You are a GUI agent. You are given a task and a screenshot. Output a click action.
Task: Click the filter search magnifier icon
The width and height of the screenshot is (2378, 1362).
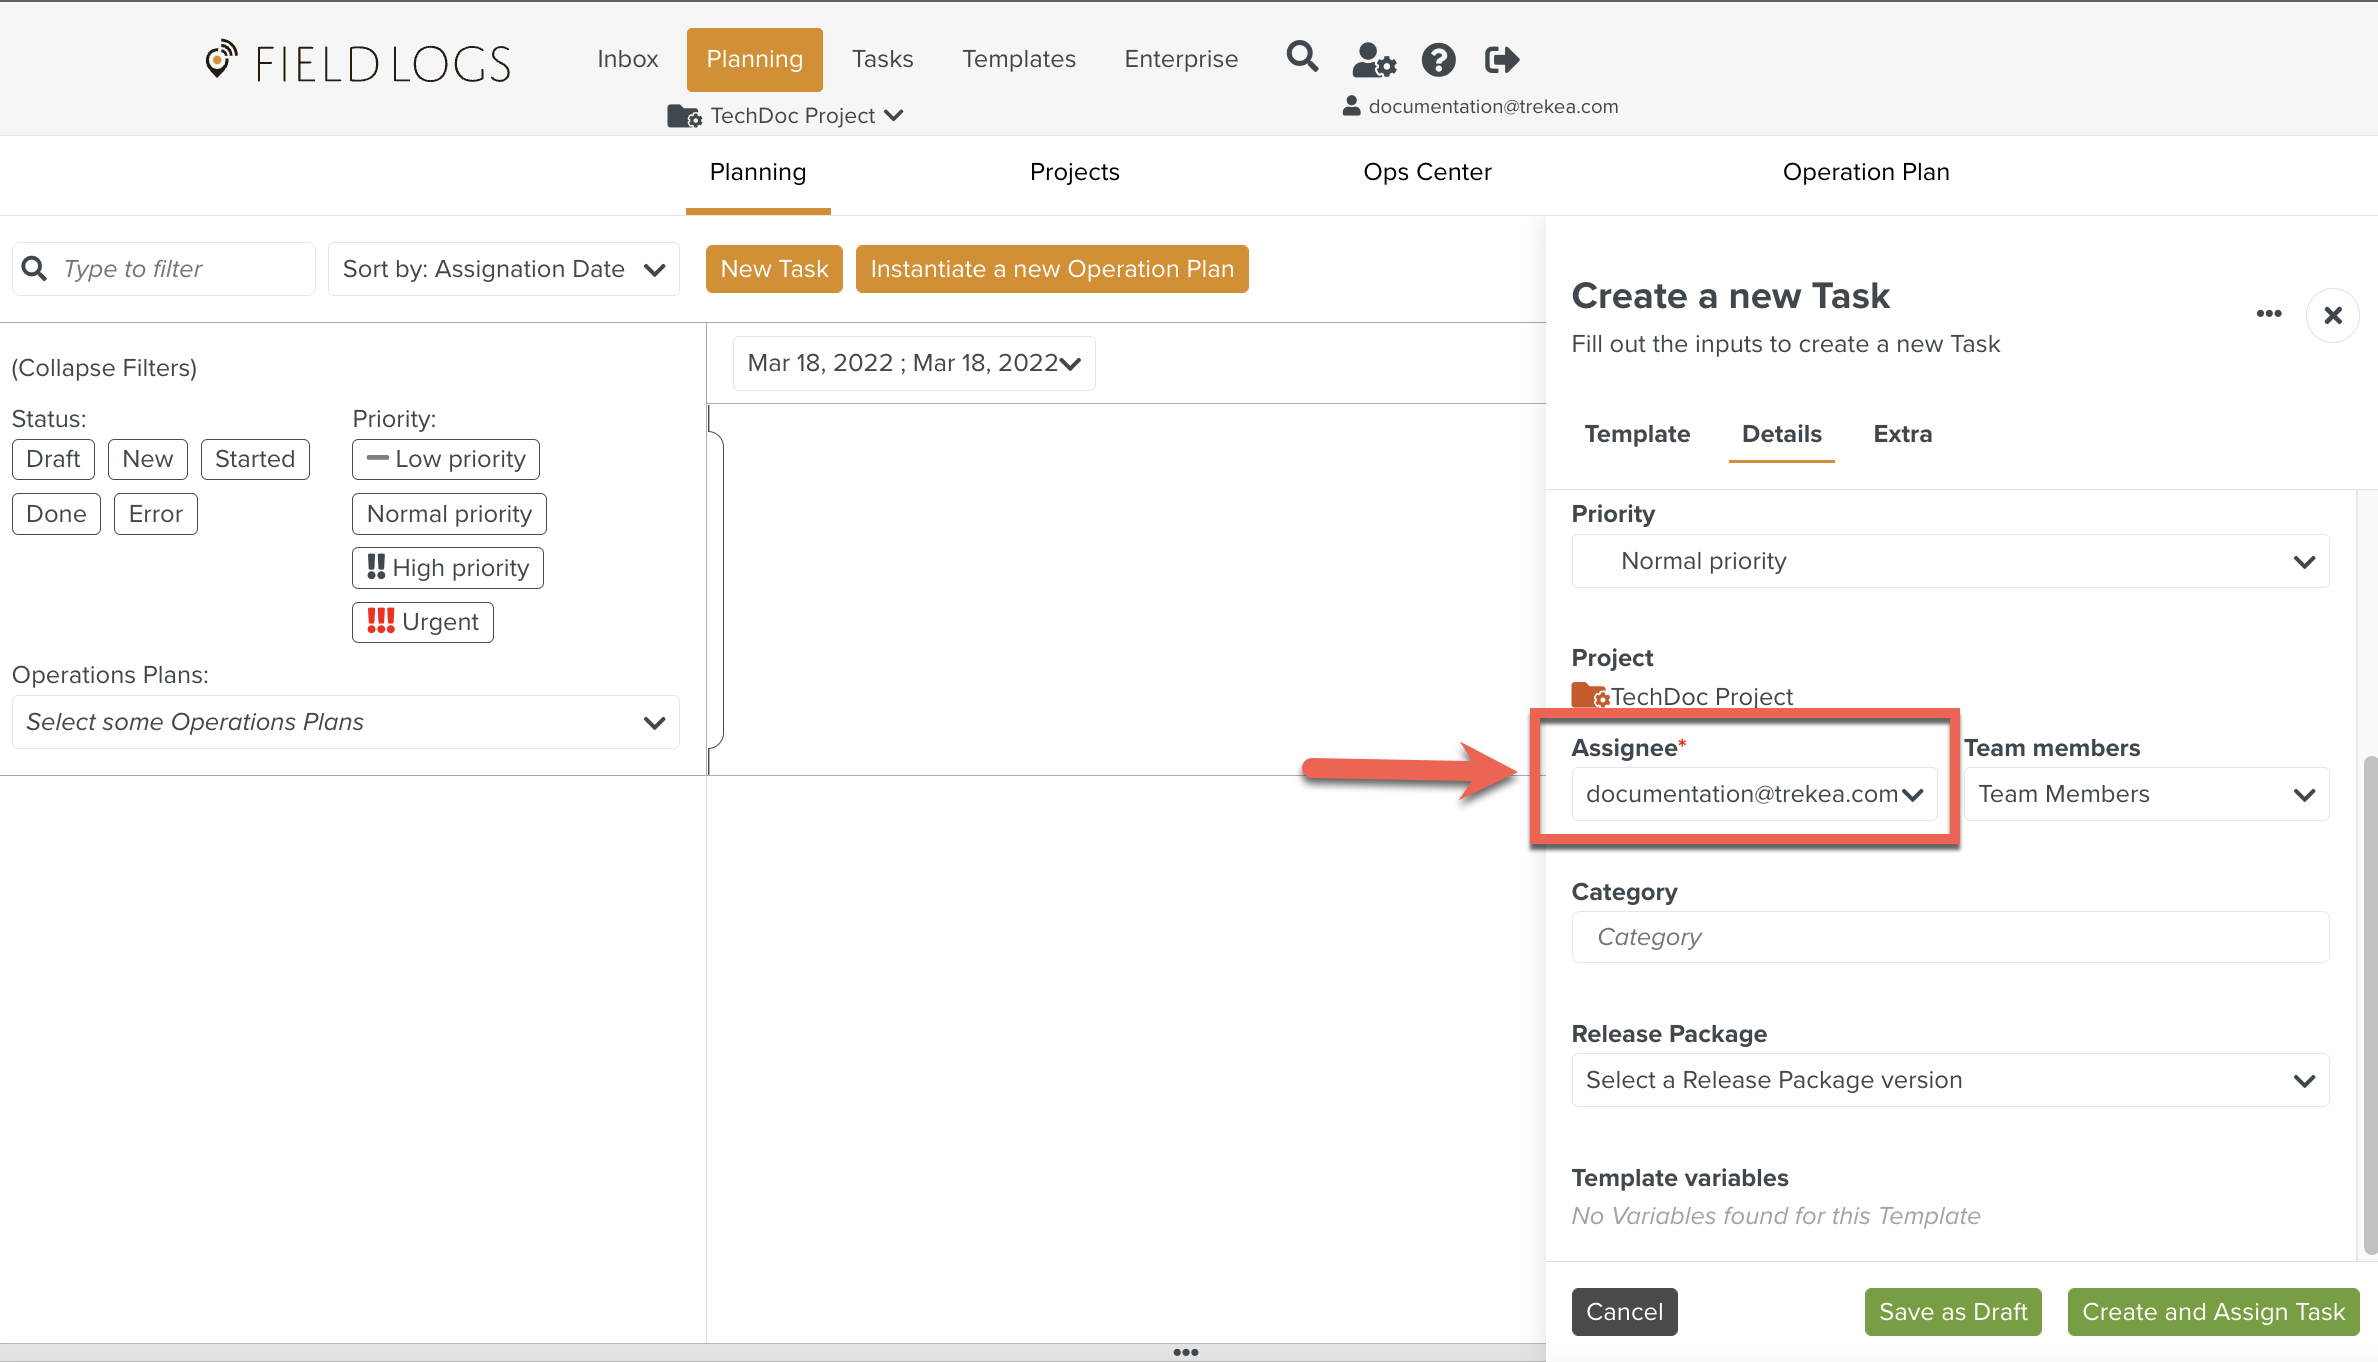pos(34,269)
